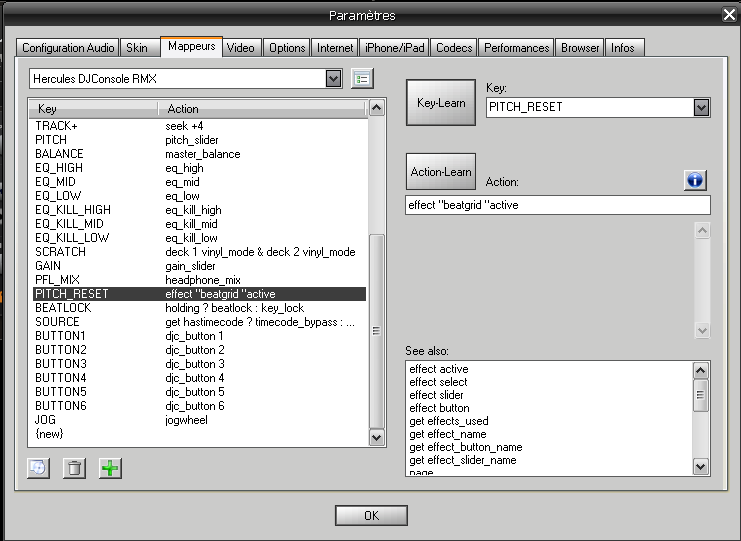Select the BALANCE mapping row
Screen dimensions: 741x541
(199, 154)
